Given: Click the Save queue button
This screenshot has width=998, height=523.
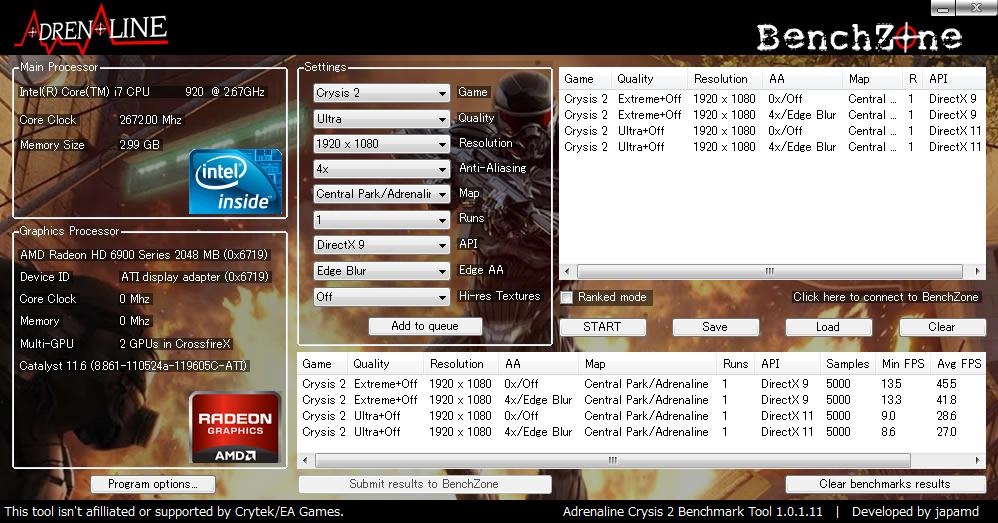Looking at the screenshot, I should click(x=715, y=327).
